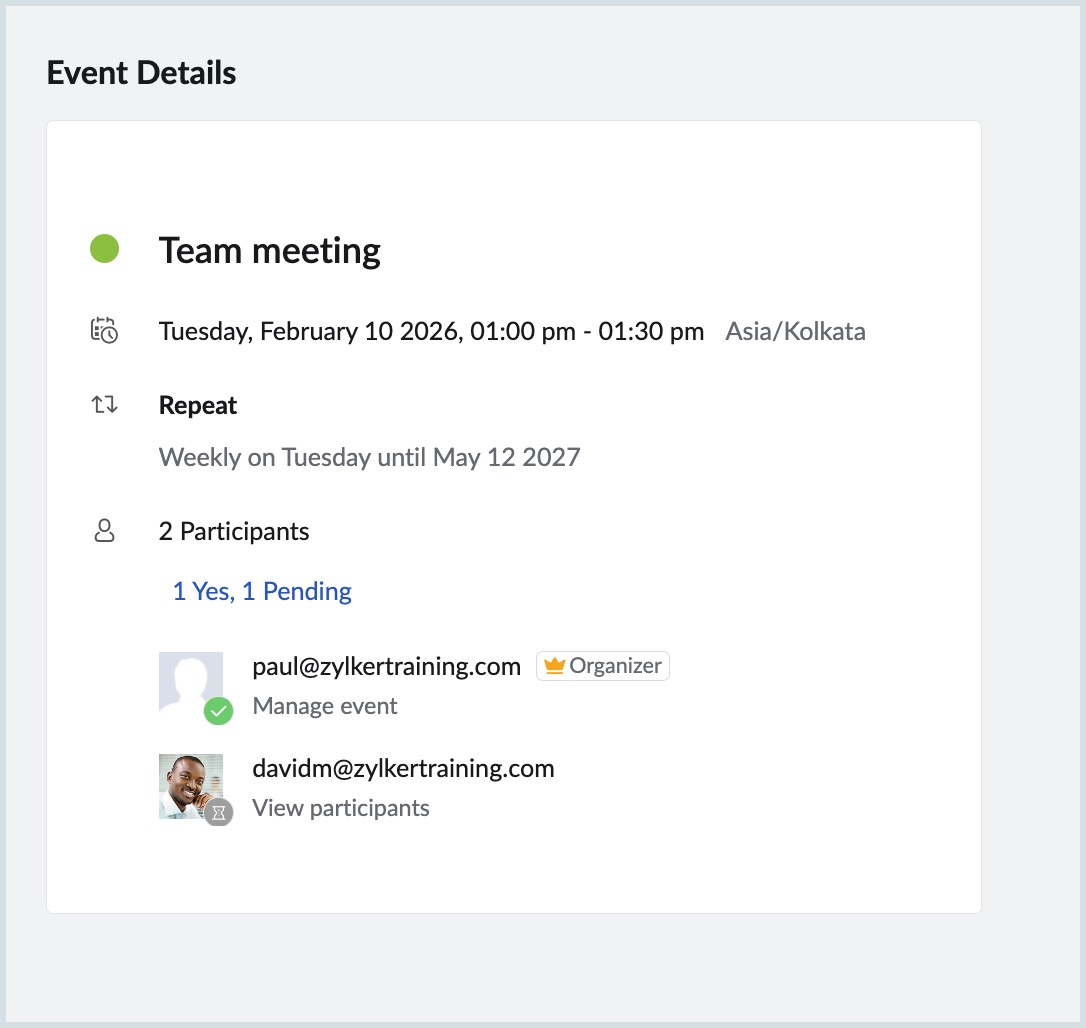Click davidm's profile picture thumbnail
This screenshot has width=1086, height=1028.
click(190, 785)
